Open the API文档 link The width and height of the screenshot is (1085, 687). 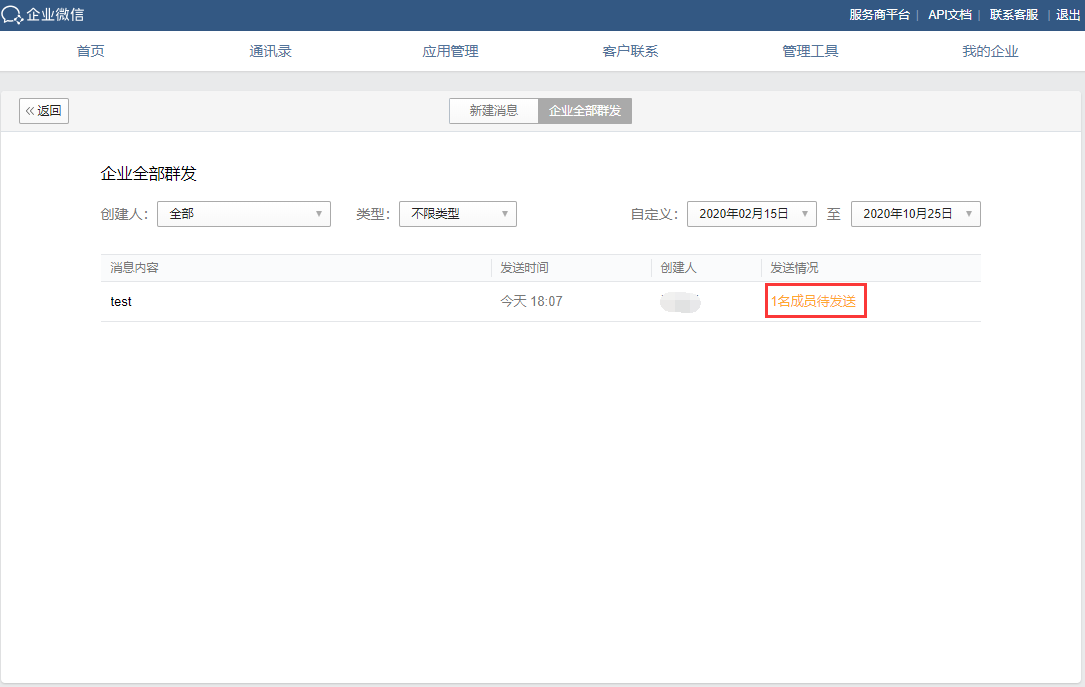[x=949, y=15]
